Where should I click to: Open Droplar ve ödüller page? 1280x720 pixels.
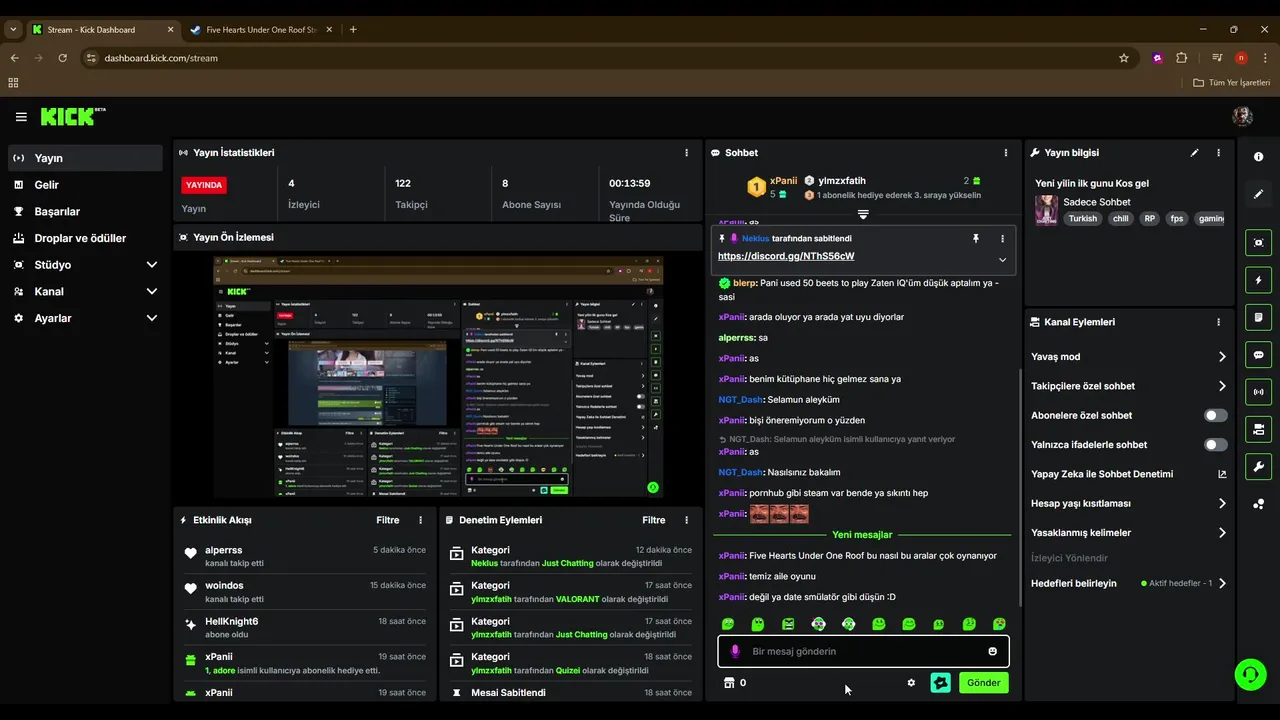[x=85, y=238]
